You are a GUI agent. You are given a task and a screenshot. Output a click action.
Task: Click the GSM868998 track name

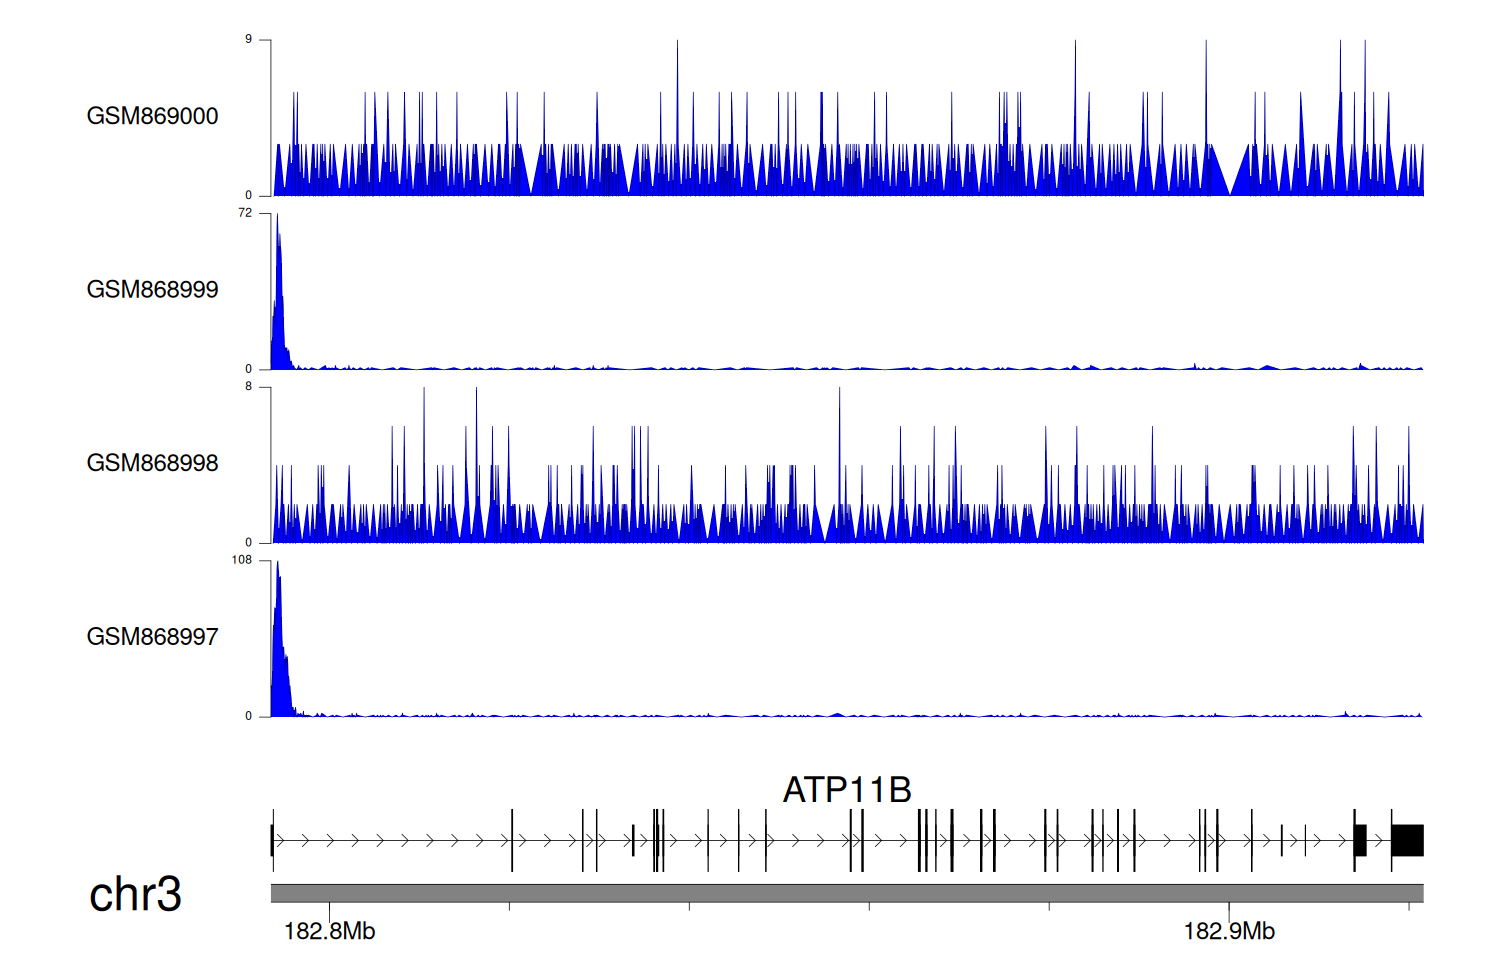pos(152,463)
